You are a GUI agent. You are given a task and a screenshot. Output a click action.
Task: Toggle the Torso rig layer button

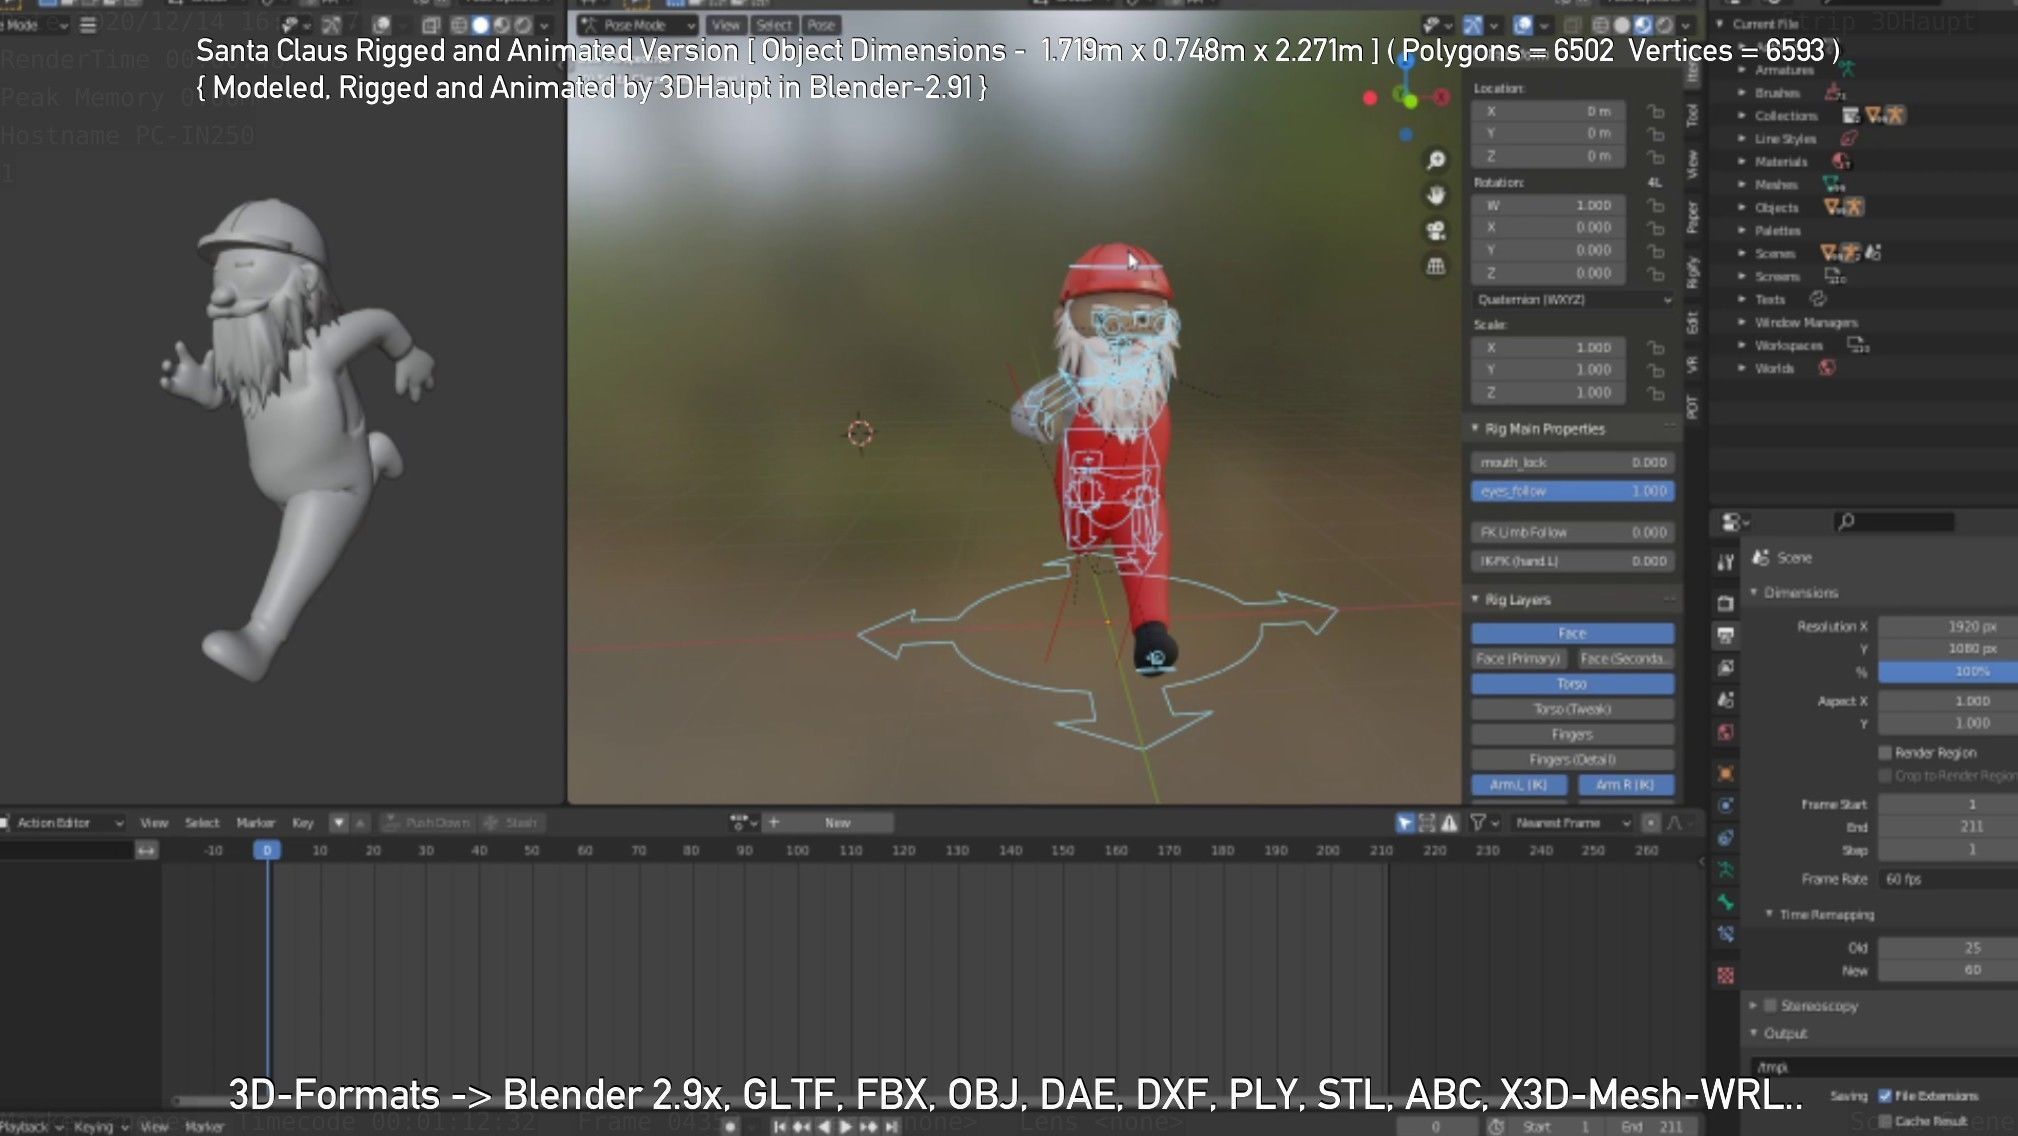pyautogui.click(x=1572, y=684)
